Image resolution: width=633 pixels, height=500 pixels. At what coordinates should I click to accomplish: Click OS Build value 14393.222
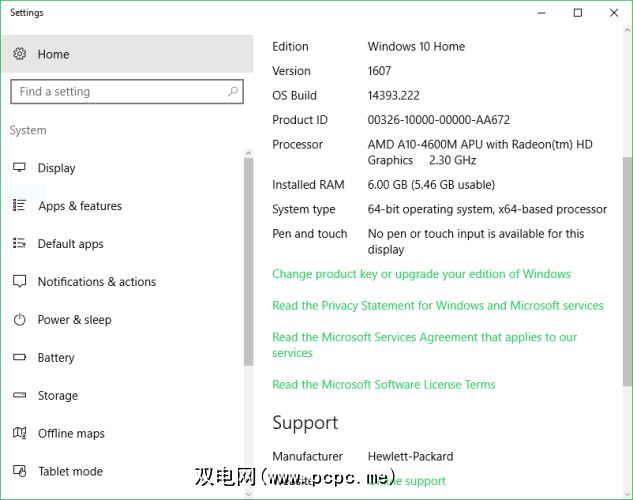[x=394, y=96]
